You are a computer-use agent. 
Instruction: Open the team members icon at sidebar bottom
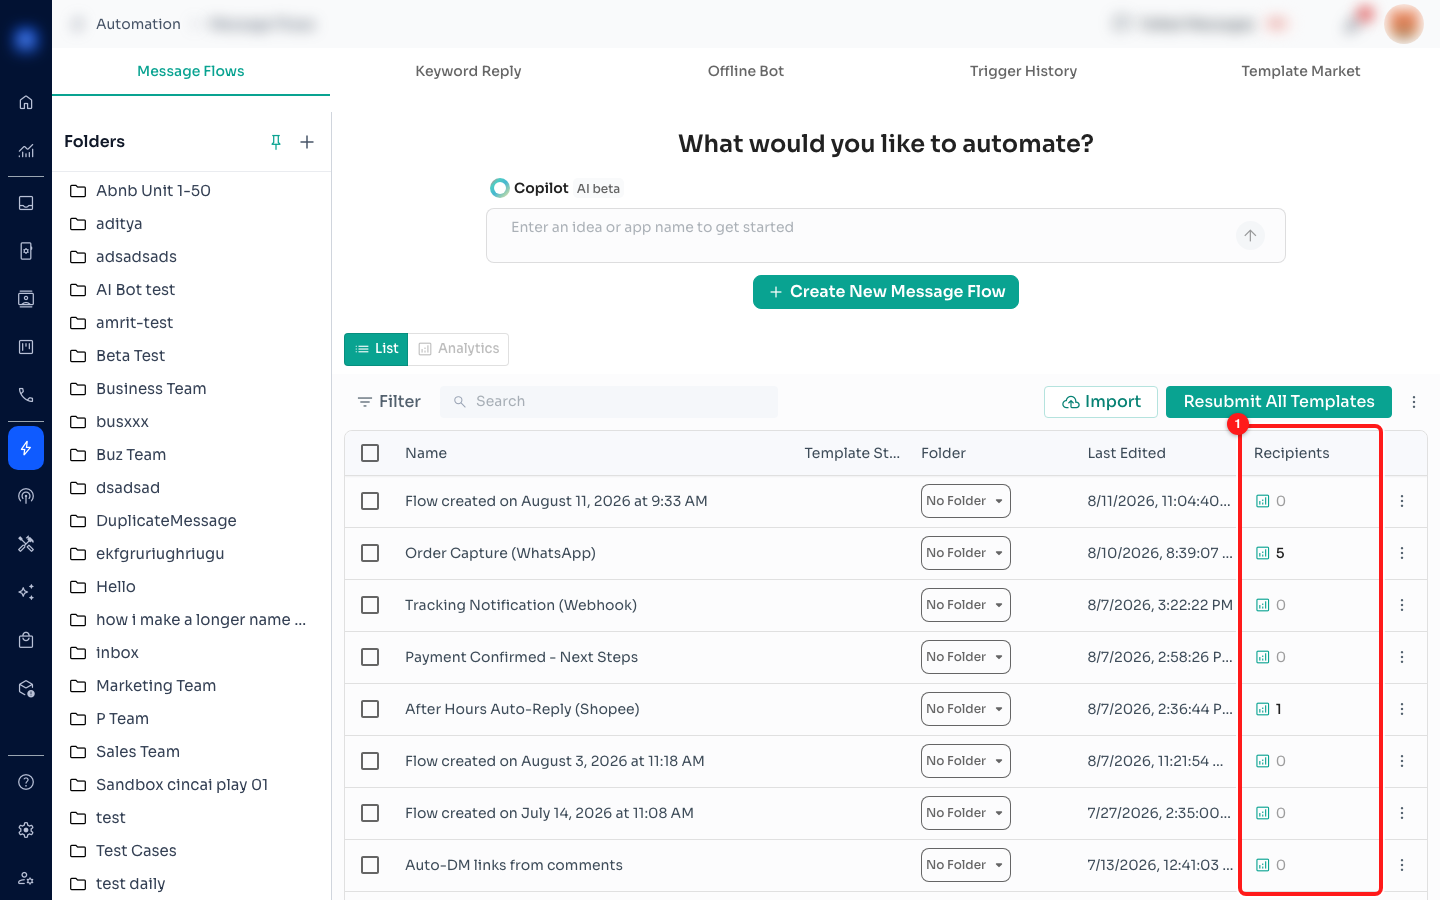pyautogui.click(x=26, y=878)
